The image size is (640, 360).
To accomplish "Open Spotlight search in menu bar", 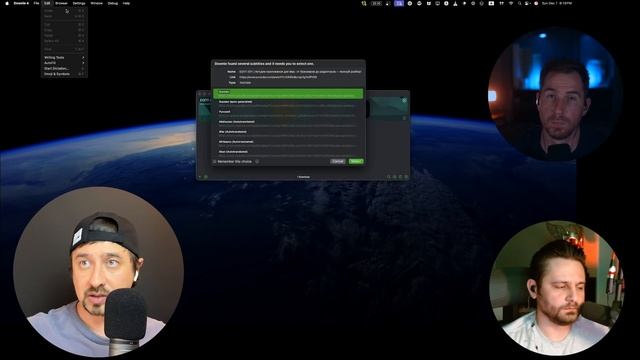I will point(519,3).
